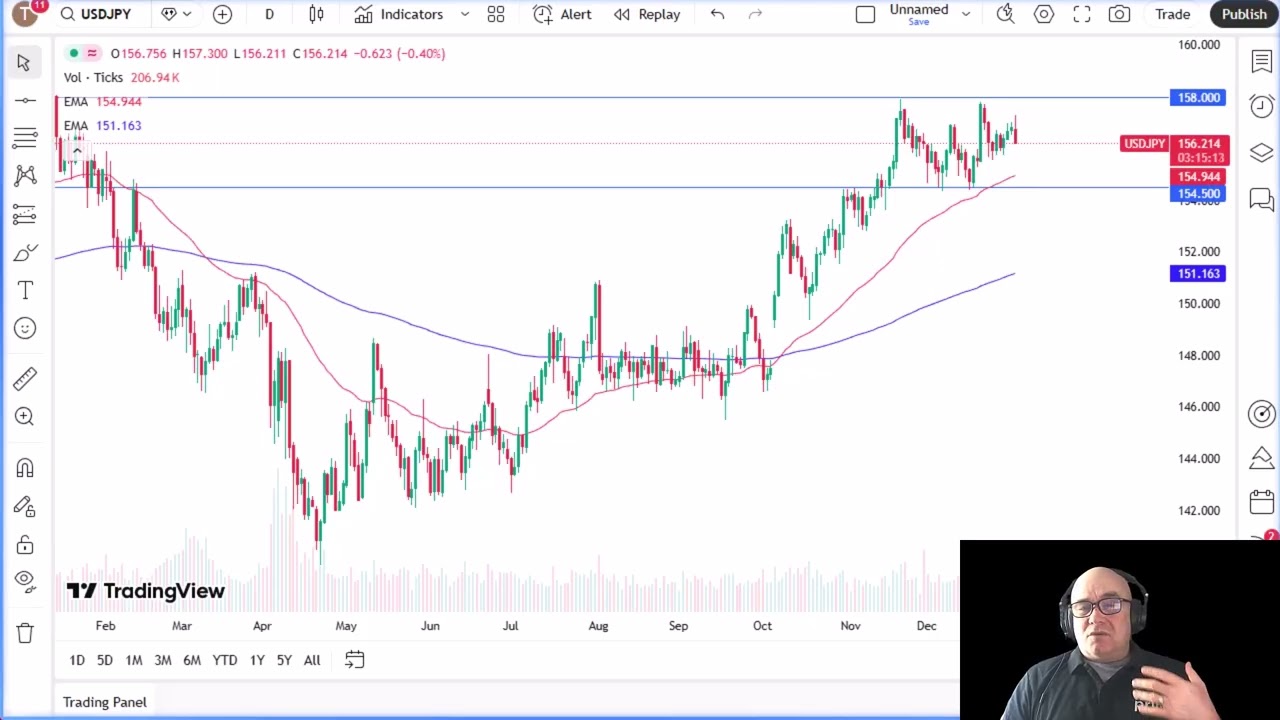Select the 6M time range

point(192,660)
